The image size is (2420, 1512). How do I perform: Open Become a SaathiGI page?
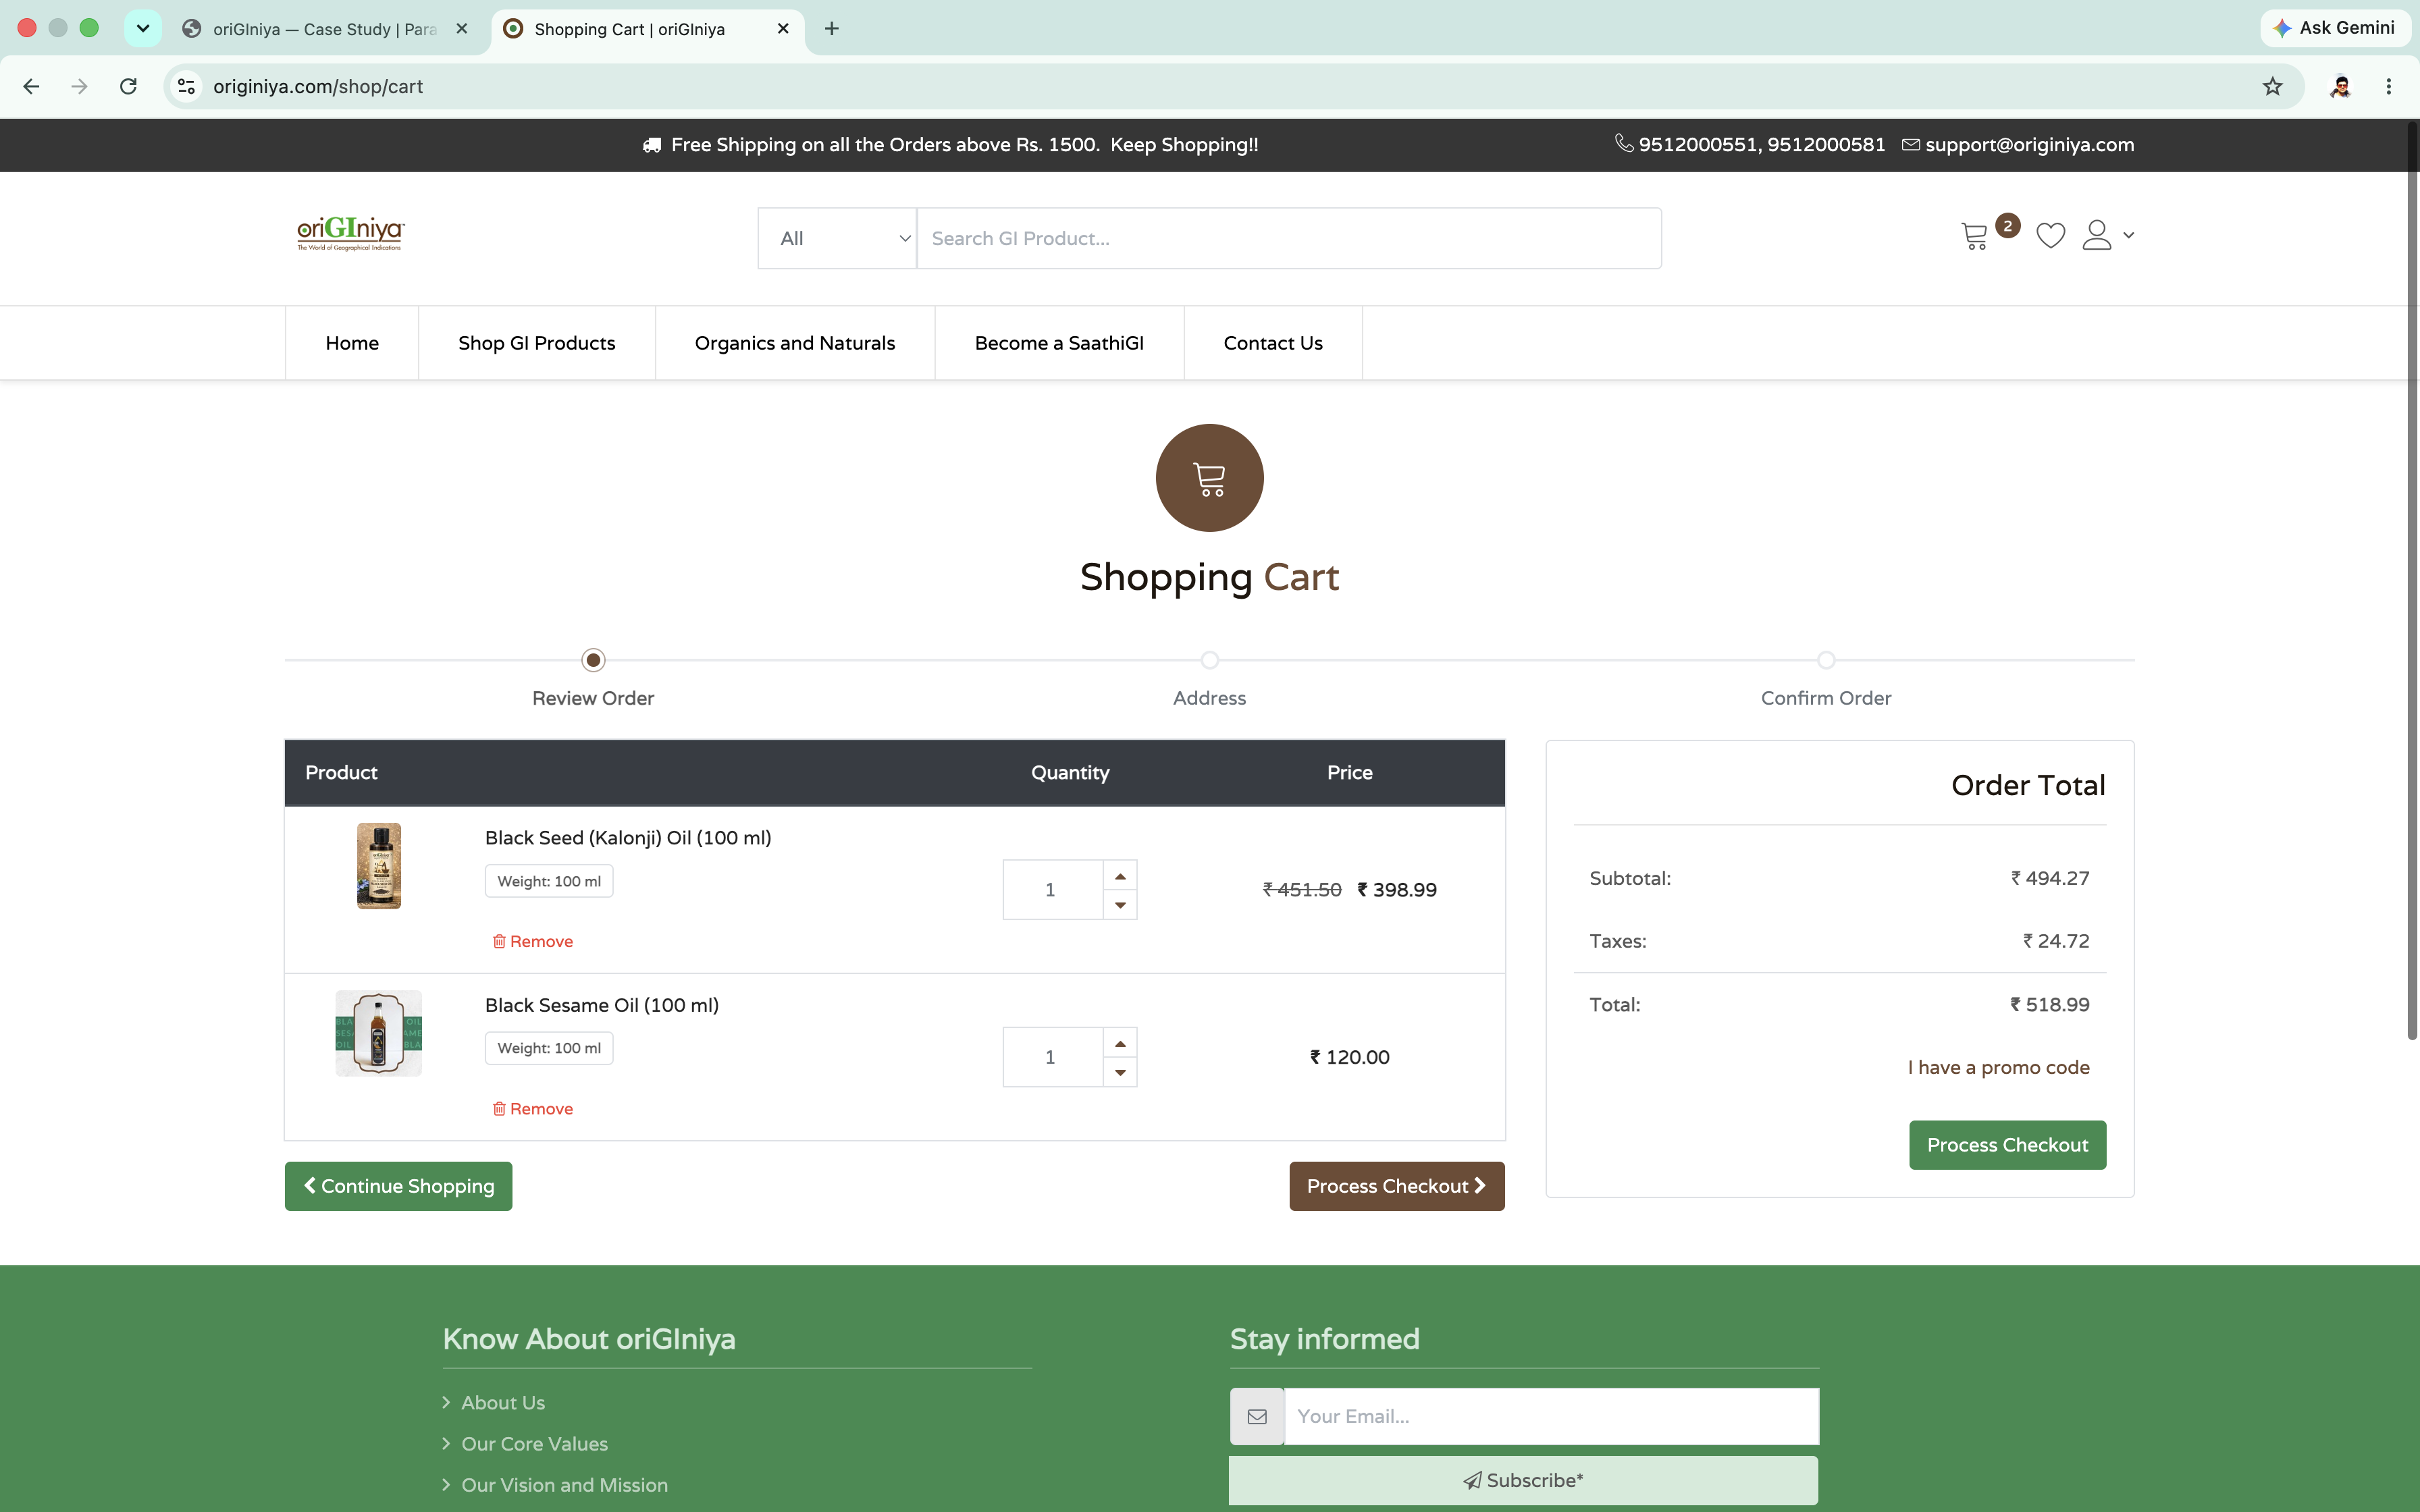tap(1059, 343)
